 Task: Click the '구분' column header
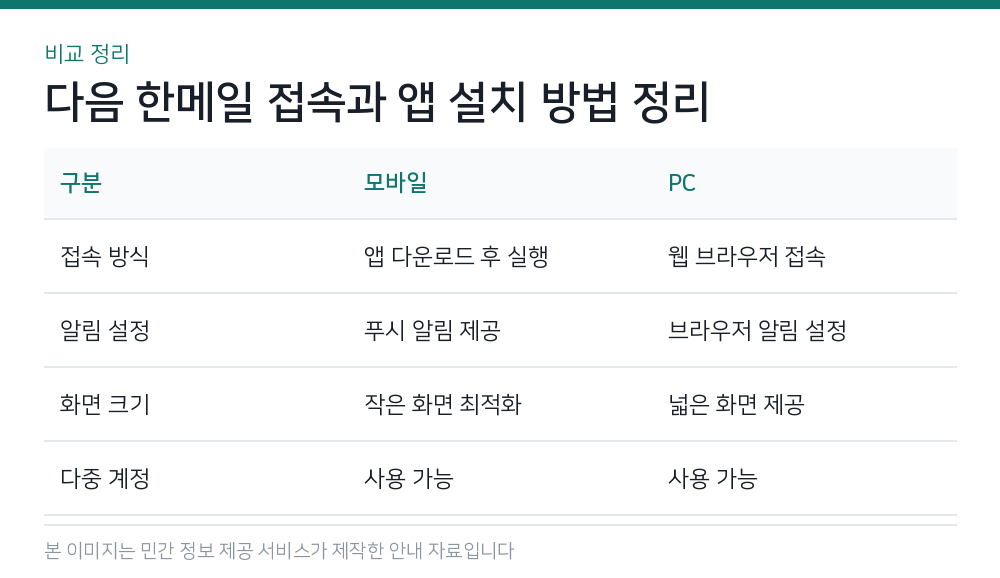tap(81, 183)
